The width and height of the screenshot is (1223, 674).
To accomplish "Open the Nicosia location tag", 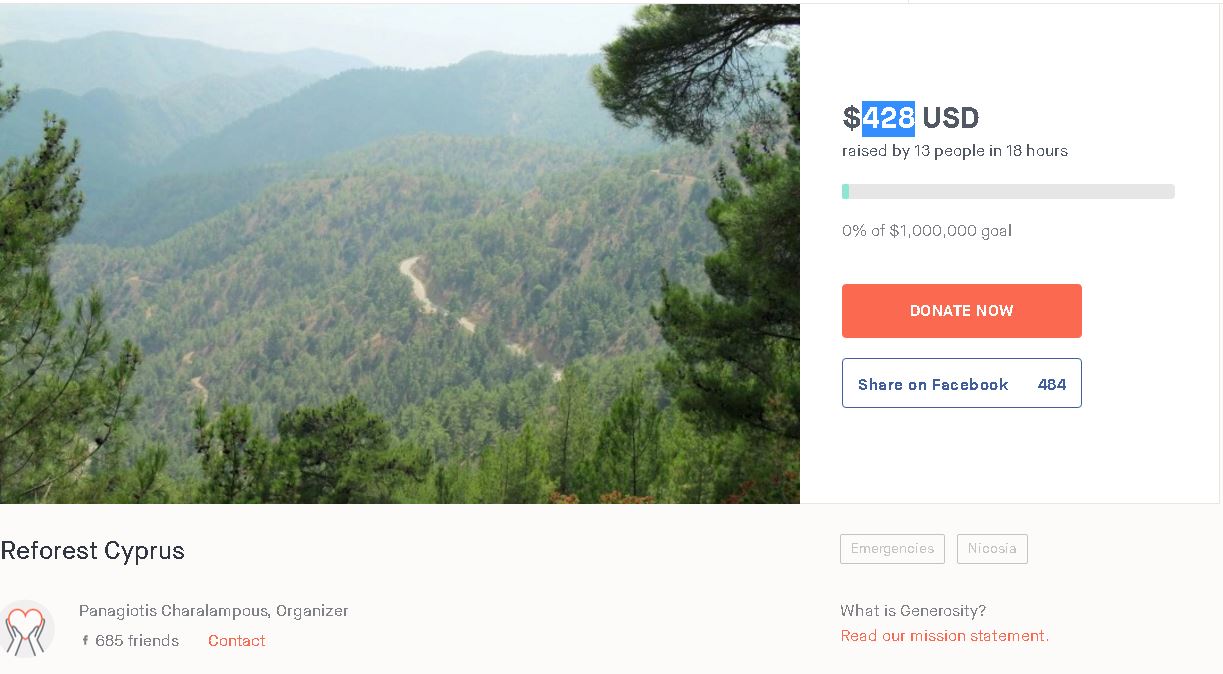I will click(x=992, y=549).
